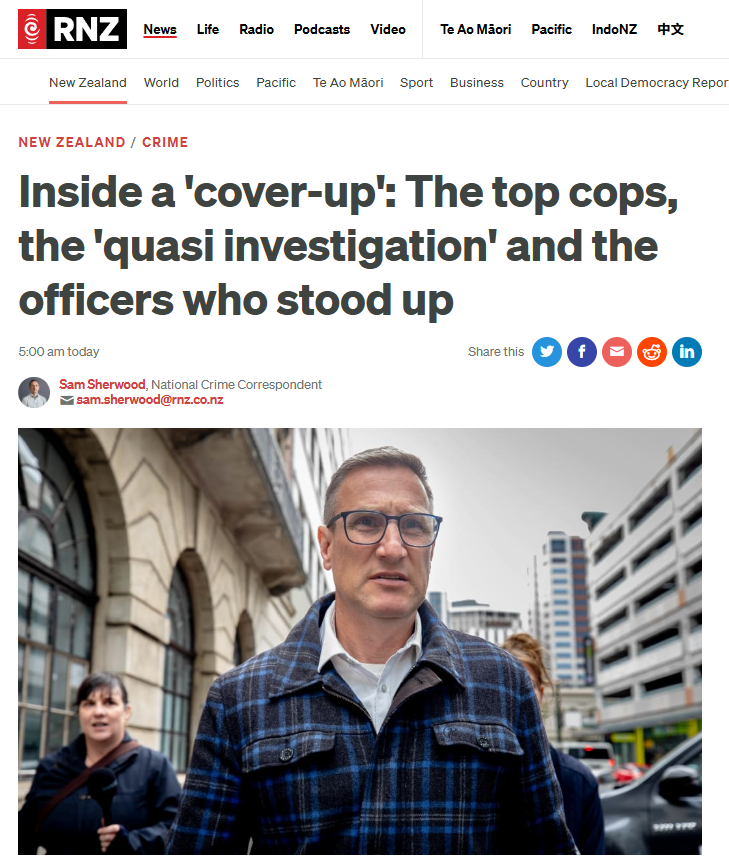Share the article on Facebook

(582, 352)
